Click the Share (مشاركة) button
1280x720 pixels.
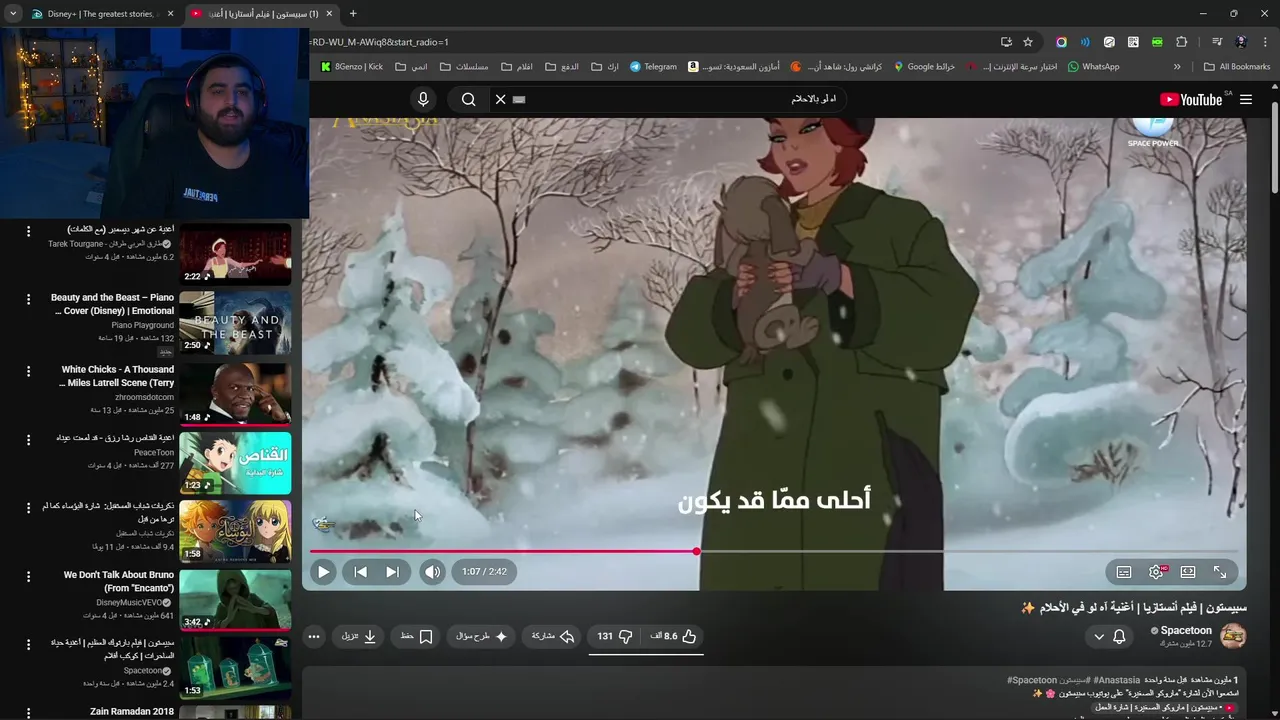(x=553, y=636)
